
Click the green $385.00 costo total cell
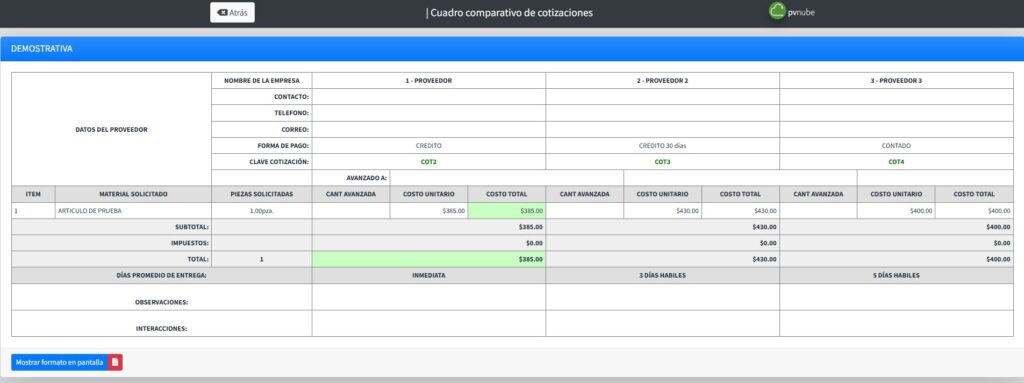point(507,210)
